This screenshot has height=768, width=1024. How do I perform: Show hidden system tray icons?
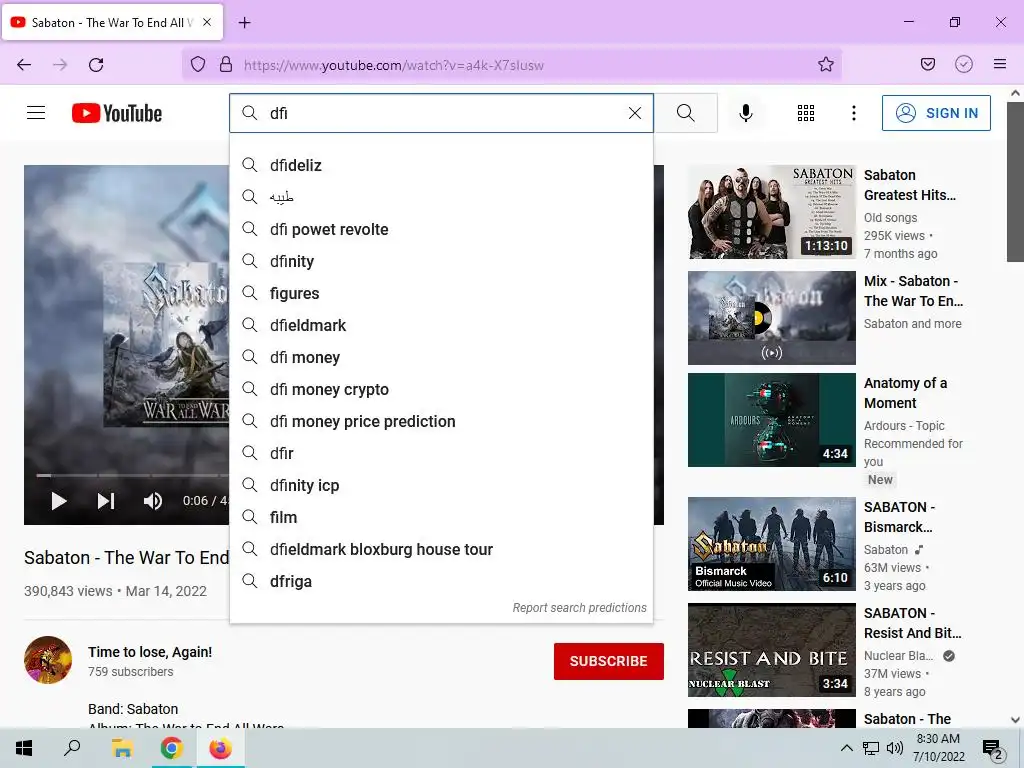[x=846, y=748]
